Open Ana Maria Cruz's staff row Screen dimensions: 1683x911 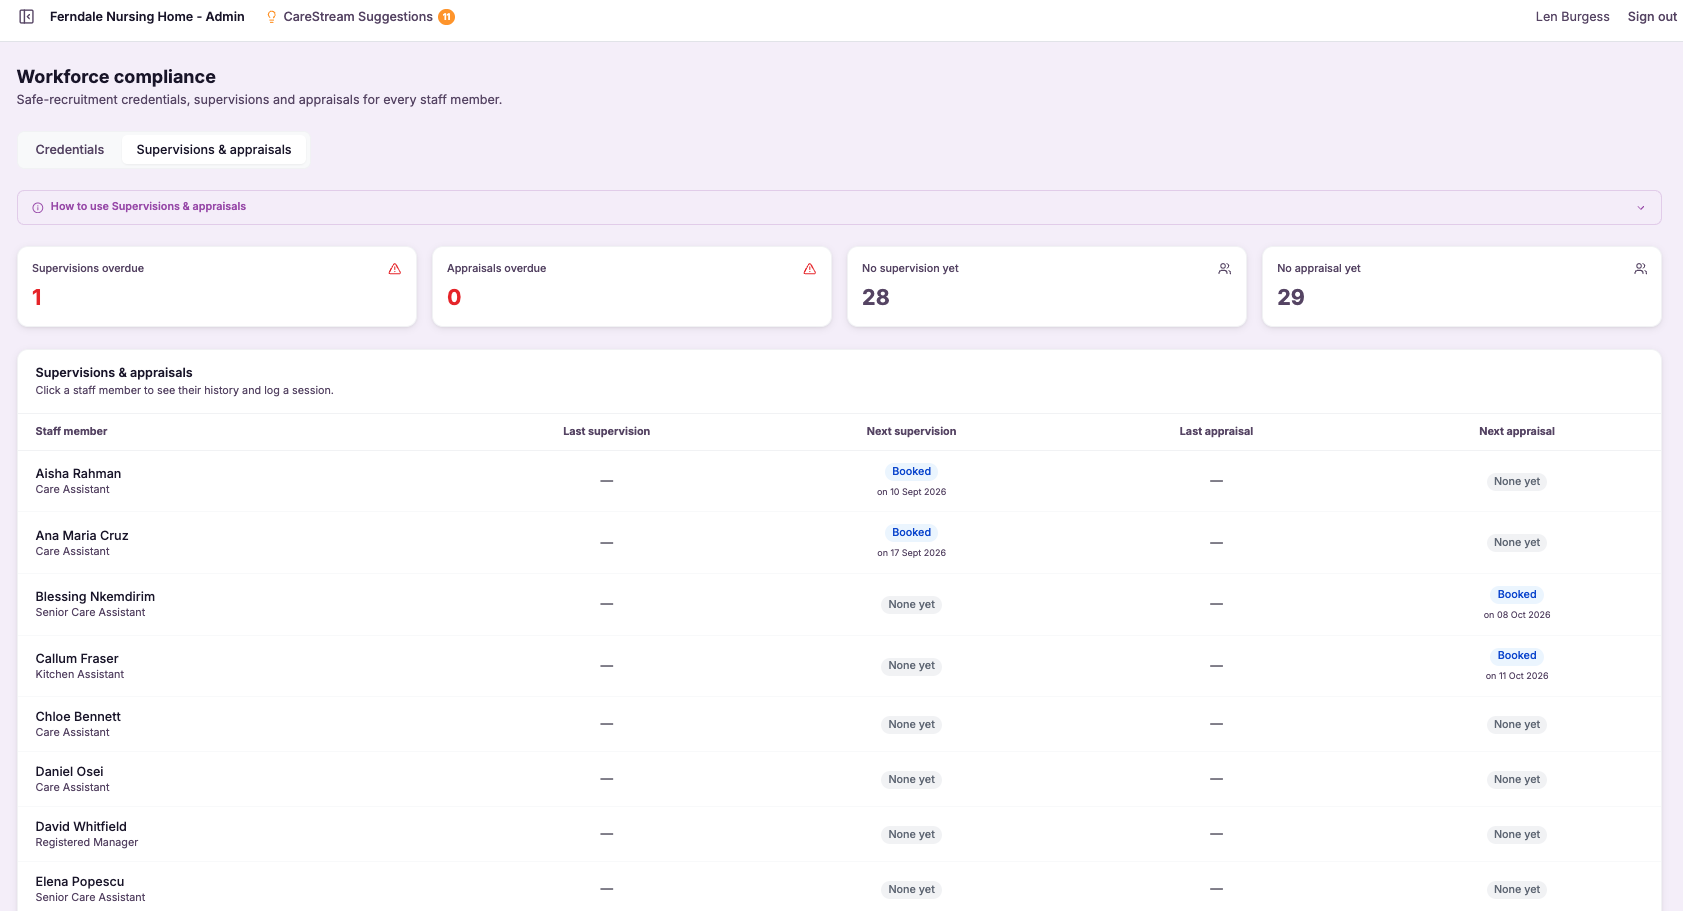coord(839,543)
